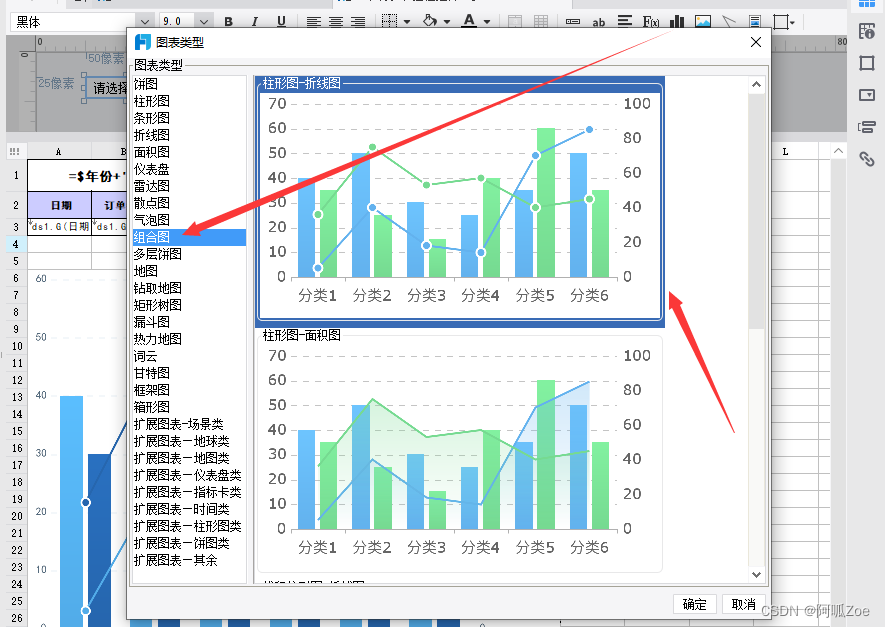
Task: Select 饼图 chart type
Action: [189, 84]
